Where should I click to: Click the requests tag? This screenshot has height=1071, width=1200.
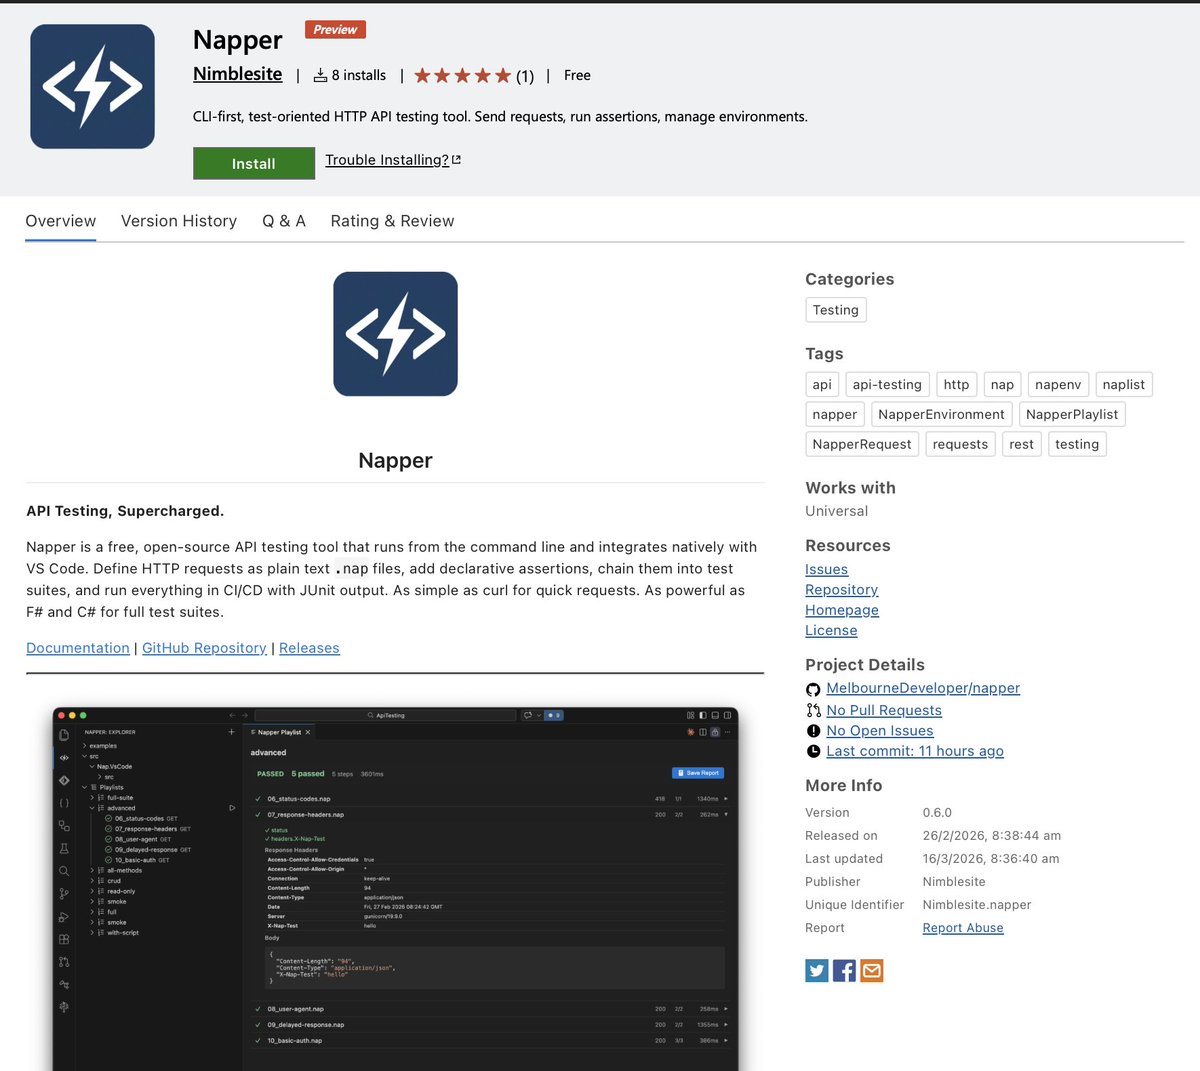(960, 445)
